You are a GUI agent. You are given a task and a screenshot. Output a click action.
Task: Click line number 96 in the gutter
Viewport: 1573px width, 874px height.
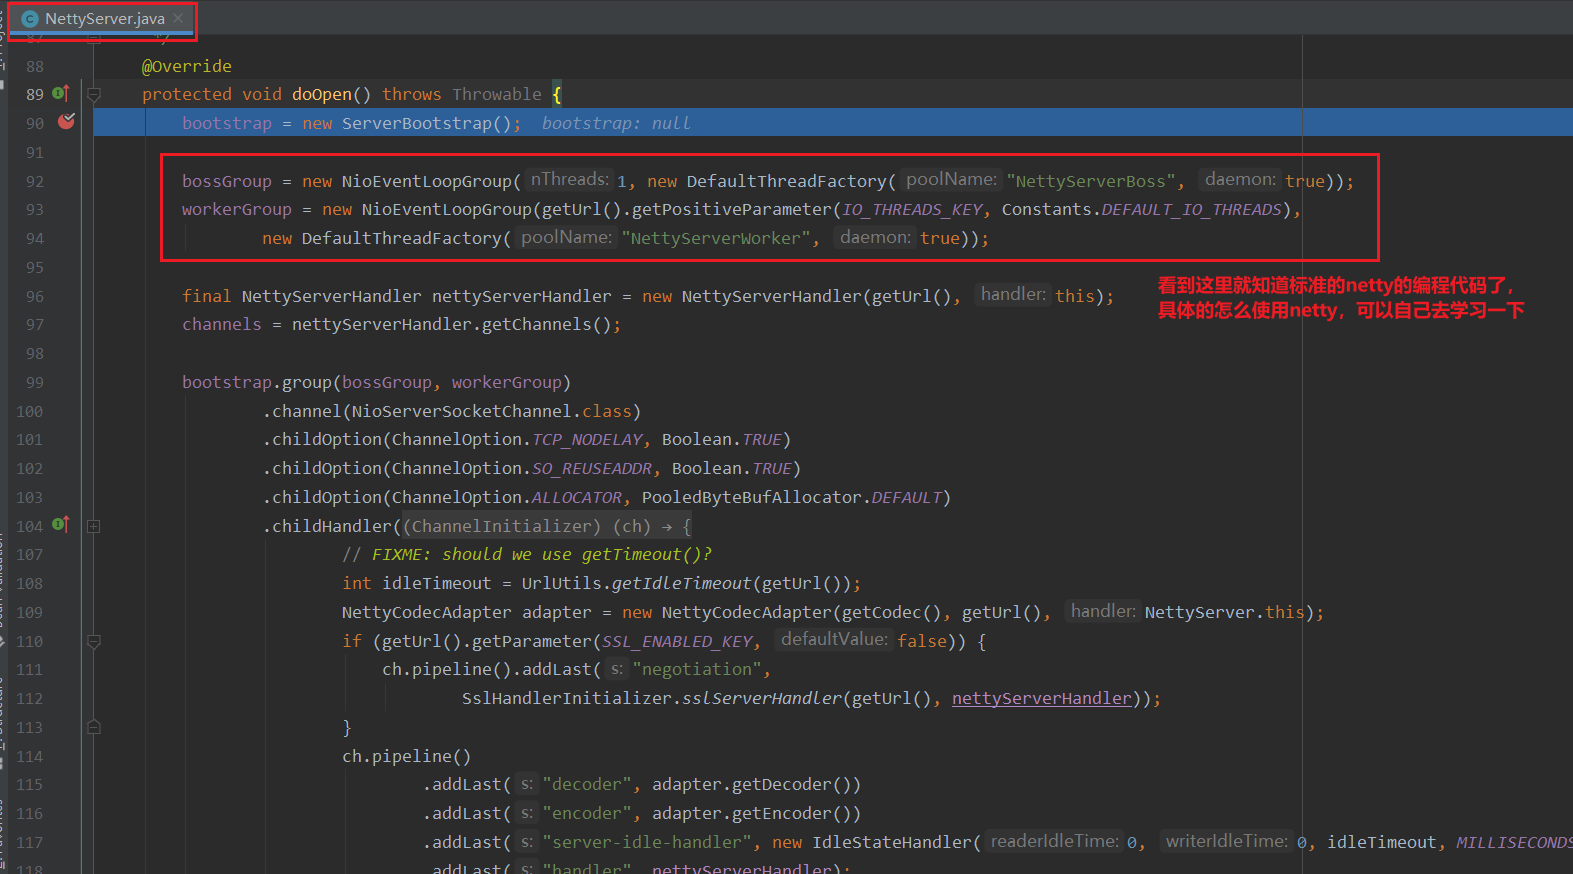pos(35,296)
